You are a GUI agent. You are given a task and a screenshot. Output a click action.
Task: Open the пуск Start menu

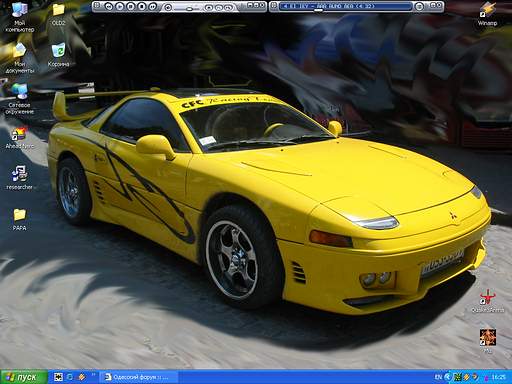coord(23,377)
